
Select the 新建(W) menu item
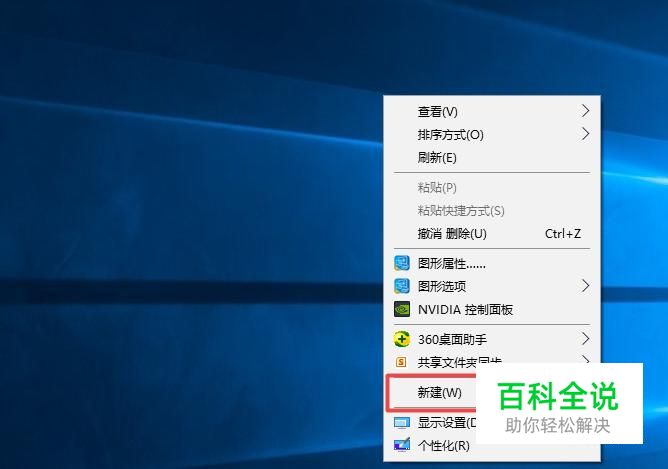pos(431,392)
